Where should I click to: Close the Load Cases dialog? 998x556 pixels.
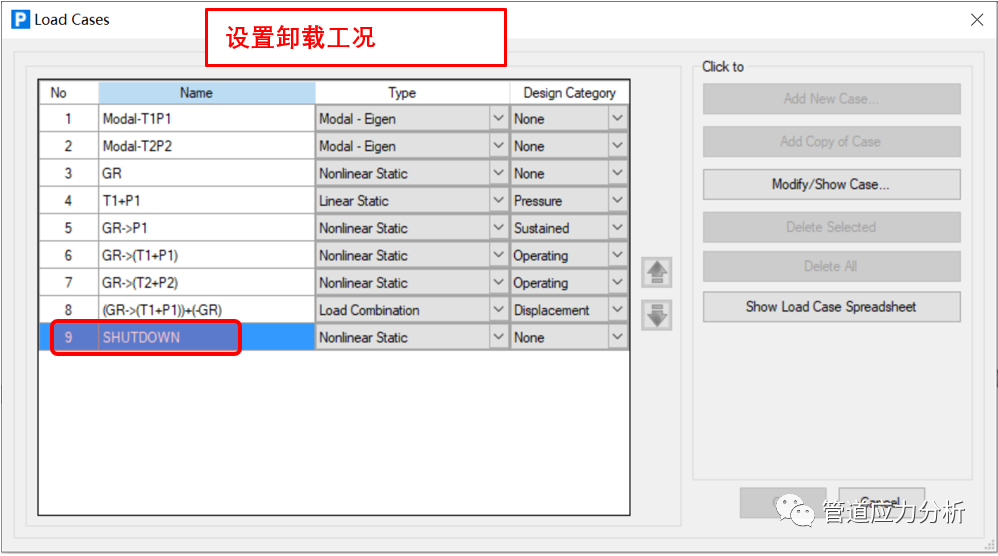[x=977, y=20]
